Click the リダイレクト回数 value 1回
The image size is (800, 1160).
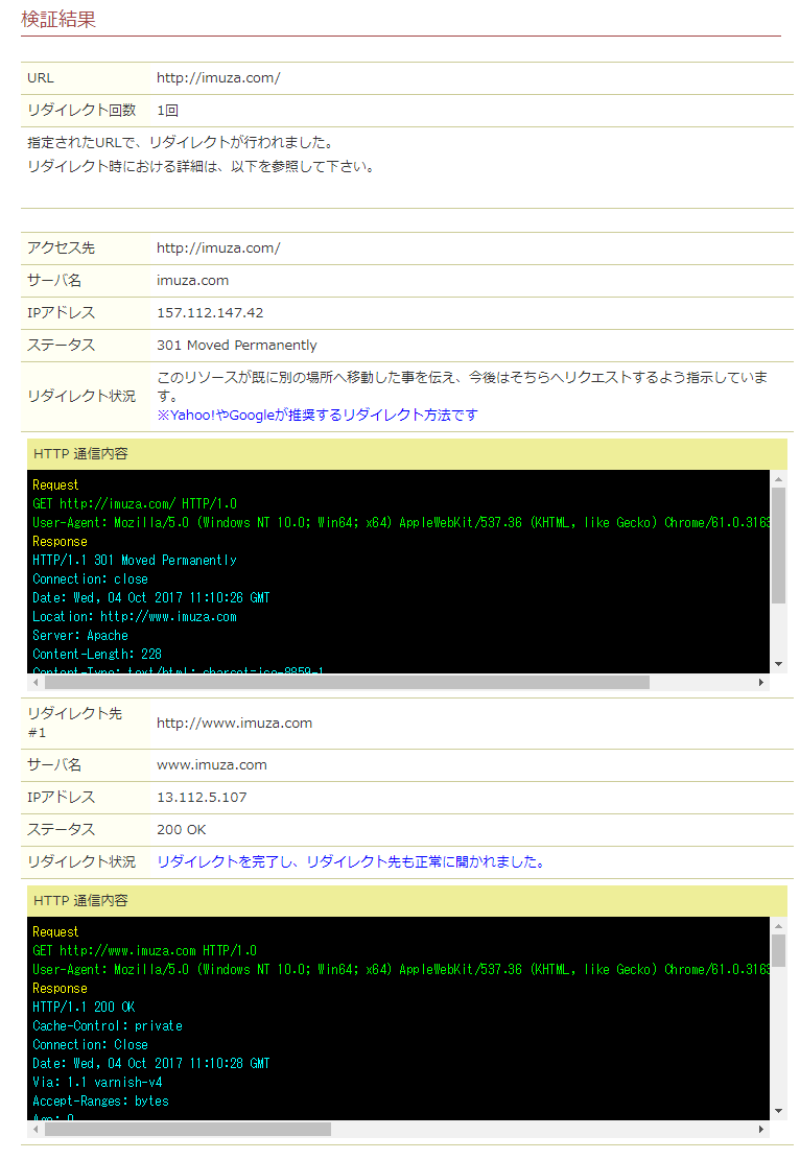click(x=167, y=110)
